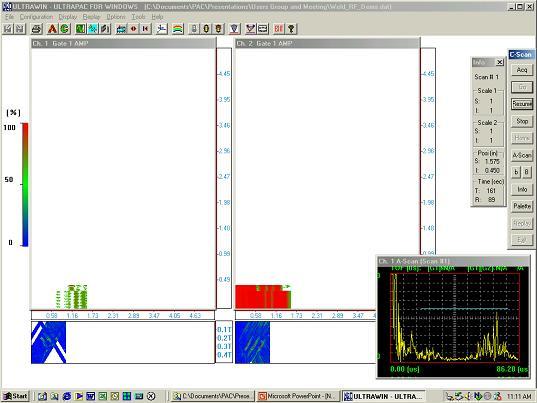Click the rectangle-with-arrows toolbar icon
The height and width of the screenshot is (403, 537).
[x=263, y=29]
